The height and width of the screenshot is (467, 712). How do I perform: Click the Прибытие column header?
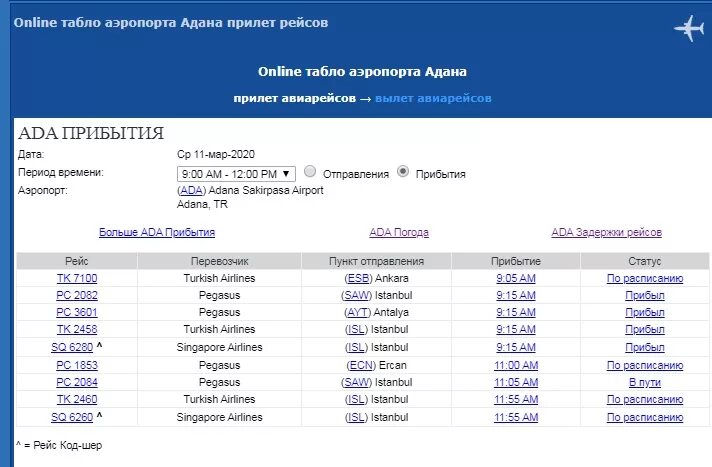pyautogui.click(x=516, y=261)
